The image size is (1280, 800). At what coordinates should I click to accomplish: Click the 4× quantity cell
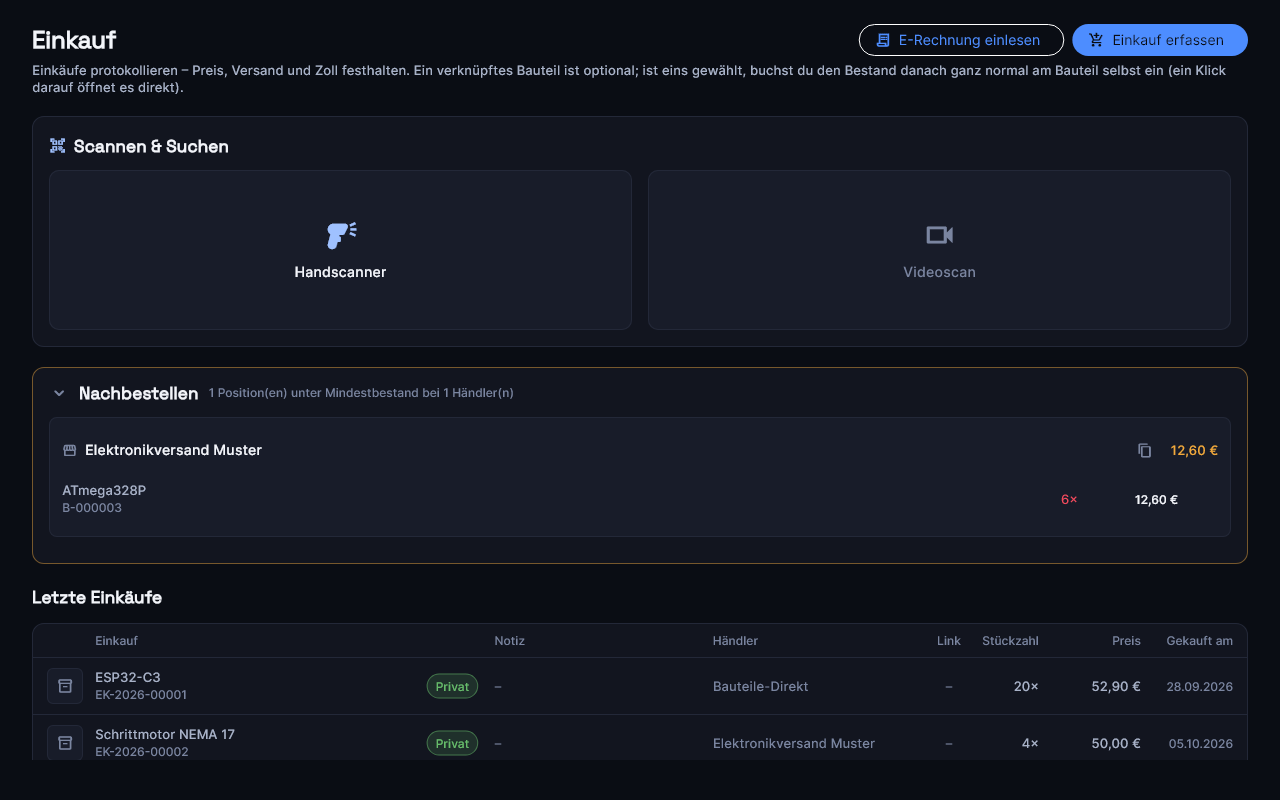tap(1030, 743)
